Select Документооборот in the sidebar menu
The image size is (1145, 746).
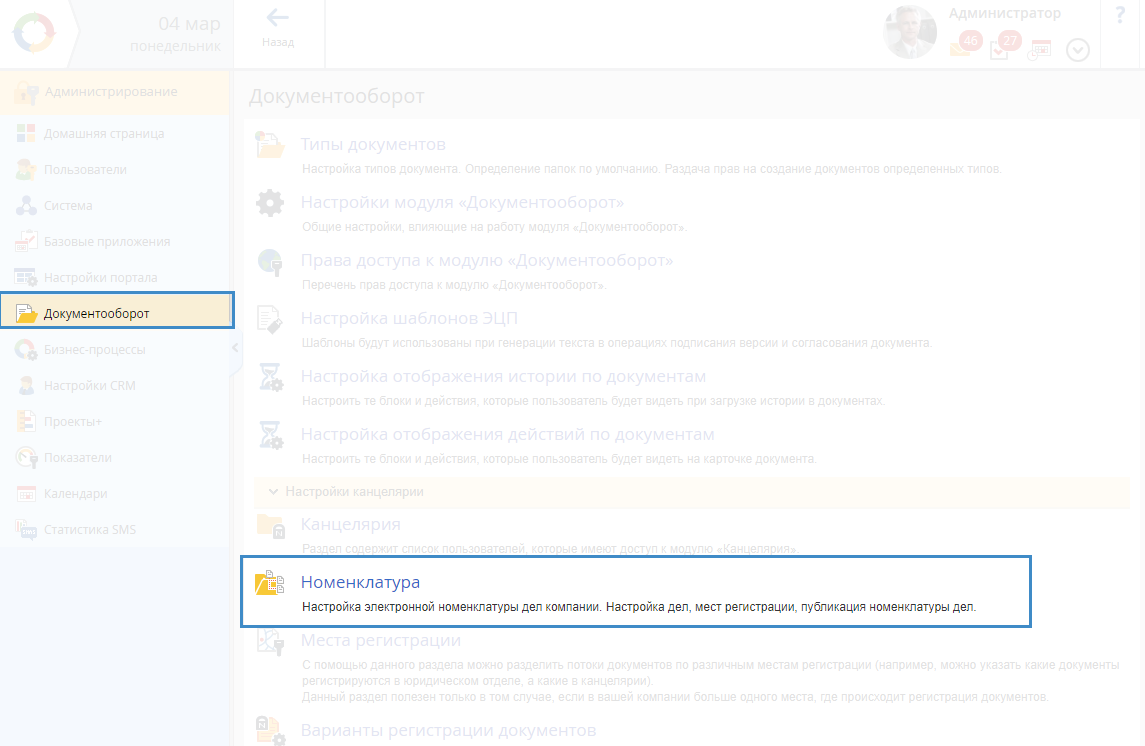(x=96, y=314)
